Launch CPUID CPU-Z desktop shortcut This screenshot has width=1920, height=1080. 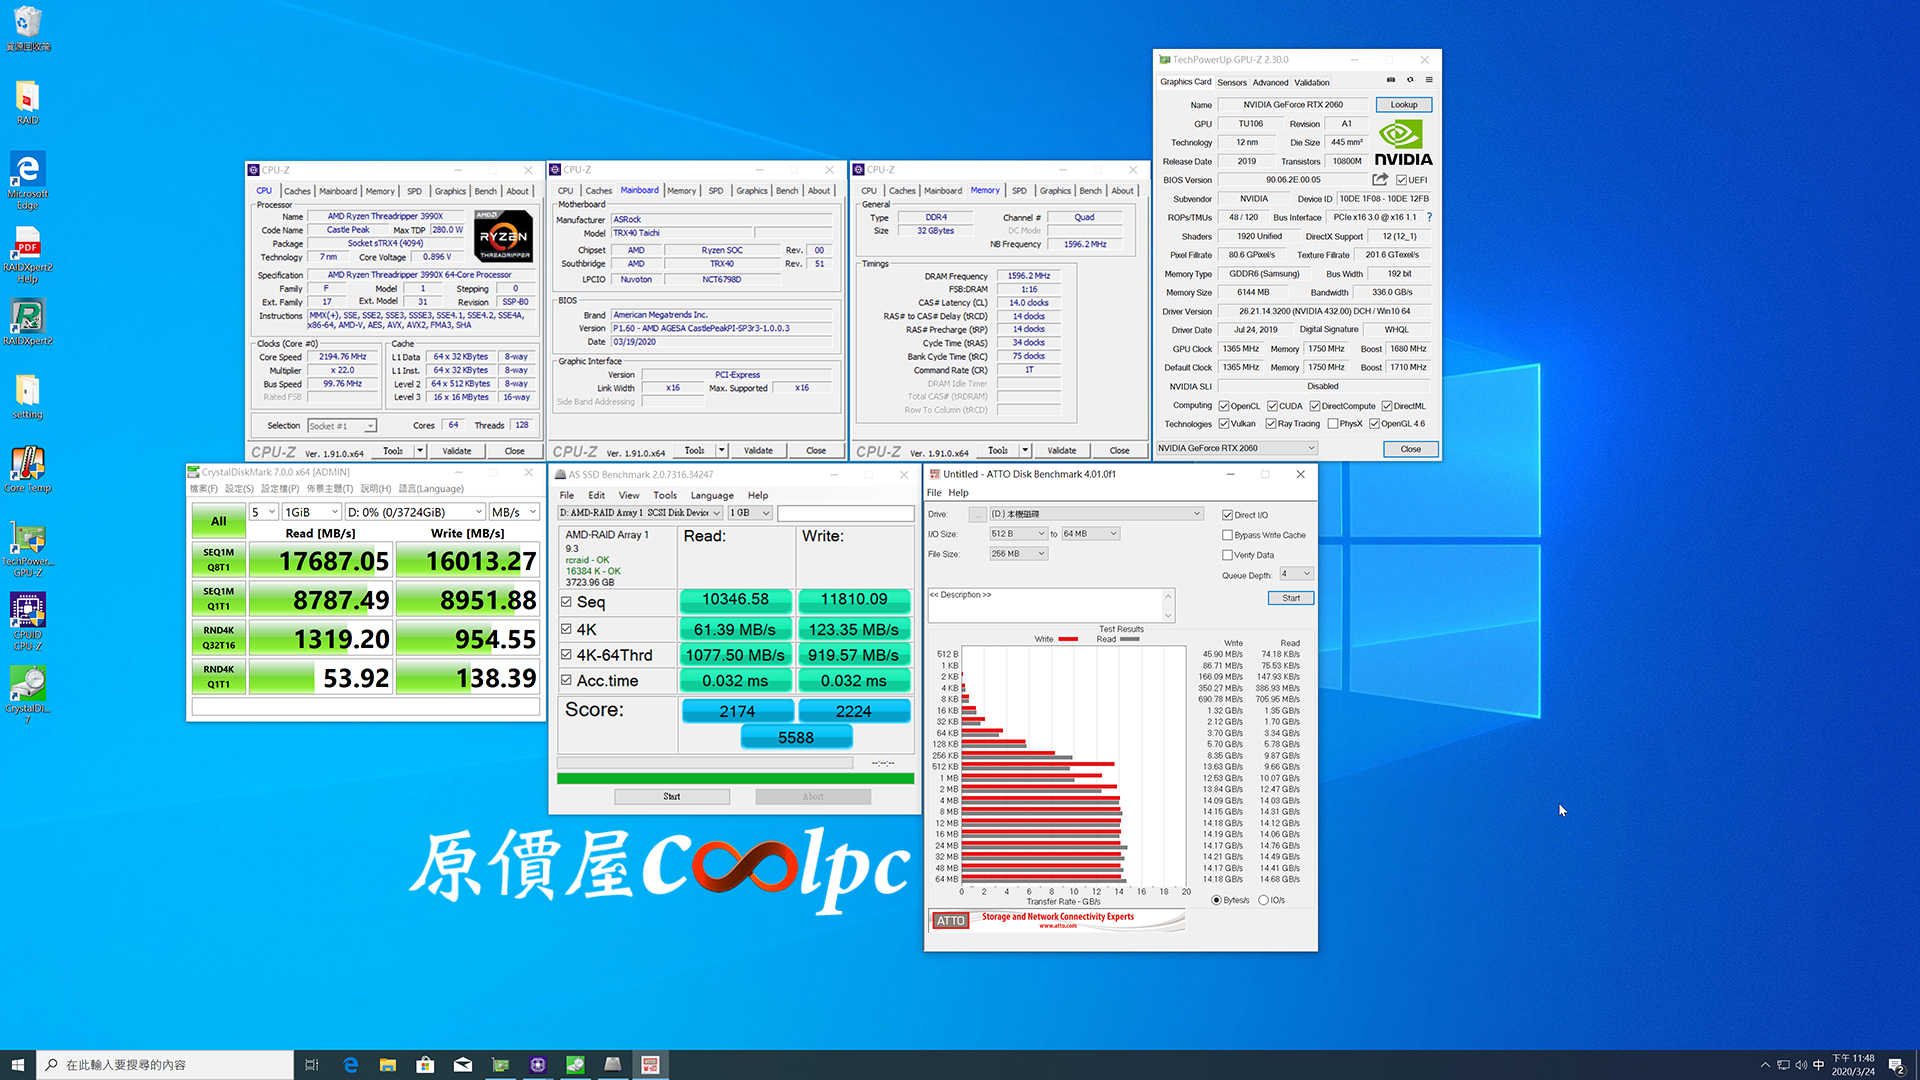pos(28,622)
